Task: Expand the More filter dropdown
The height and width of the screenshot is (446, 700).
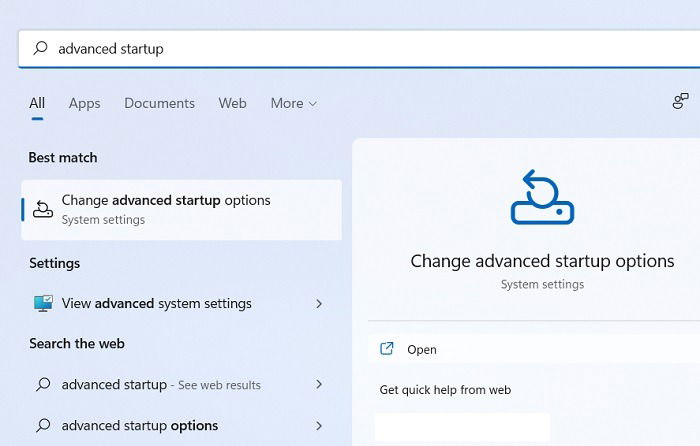Action: [x=294, y=104]
